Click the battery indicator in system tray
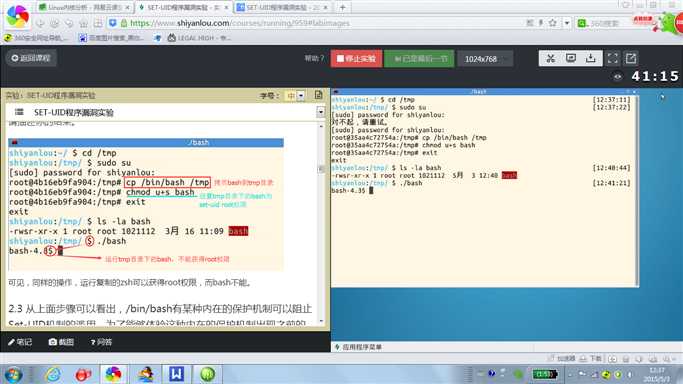The height and width of the screenshot is (384, 683). coord(544,374)
